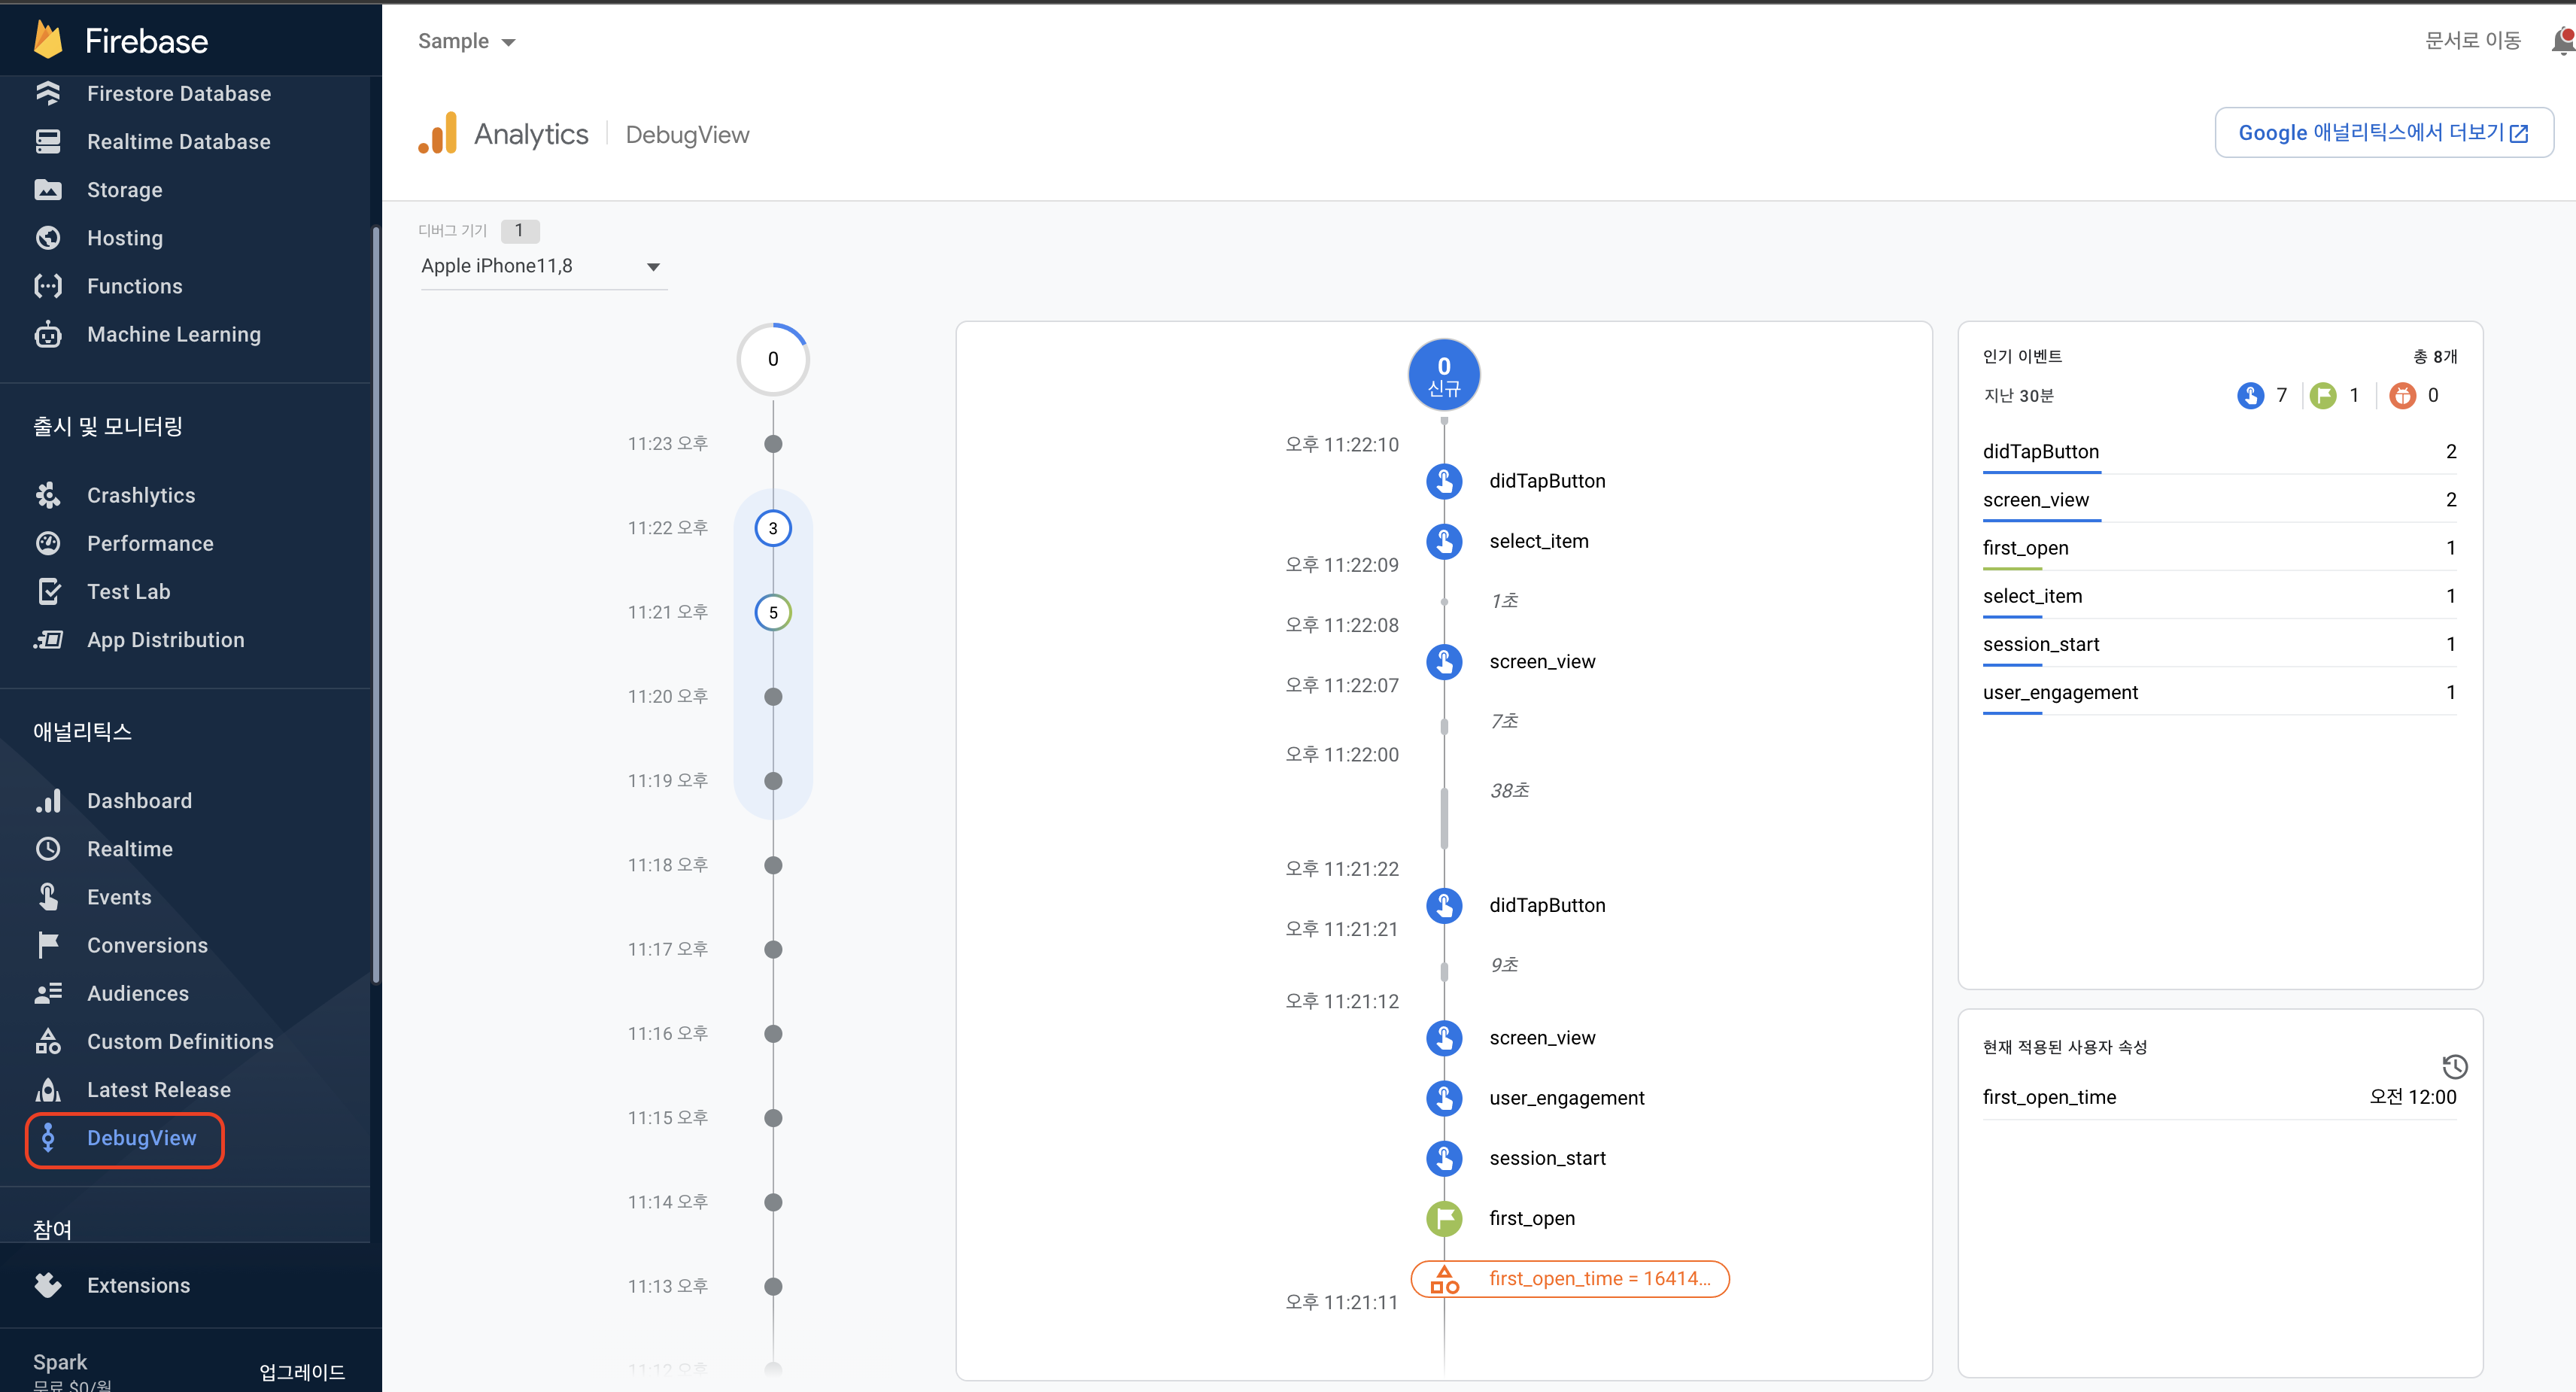
Task: Click the Crashlytics sidebar icon
Action: pyautogui.click(x=48, y=495)
